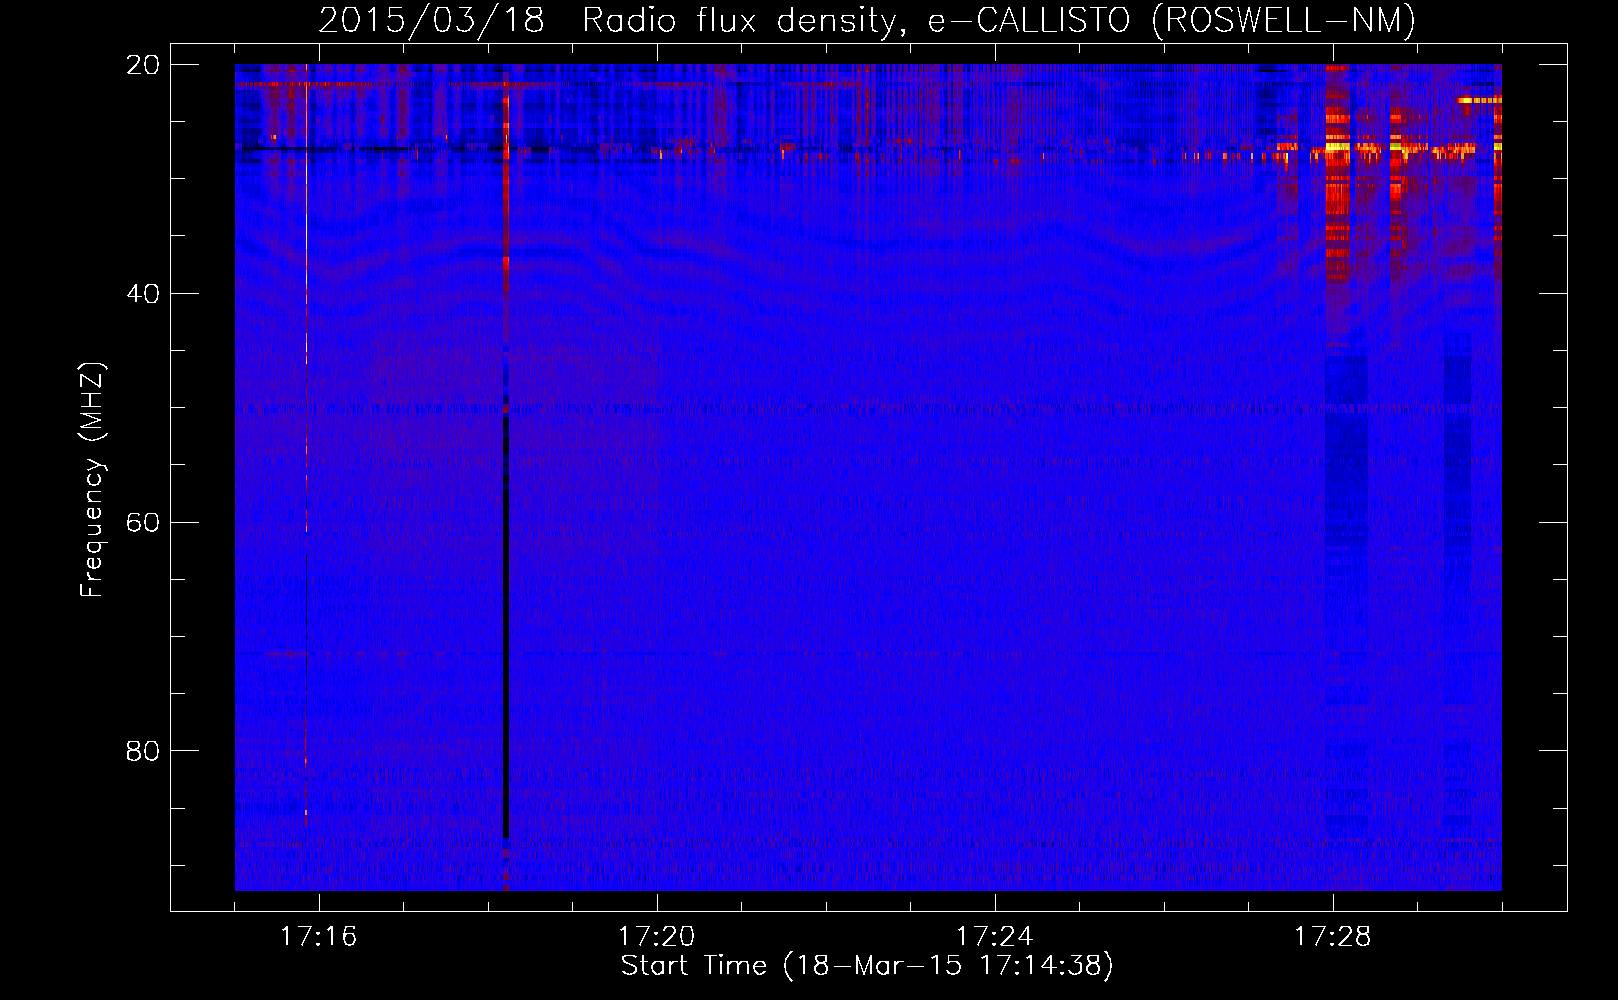Click the 'Start Time (18-Mar-15 17:14:38)' axis title

[x=867, y=966]
